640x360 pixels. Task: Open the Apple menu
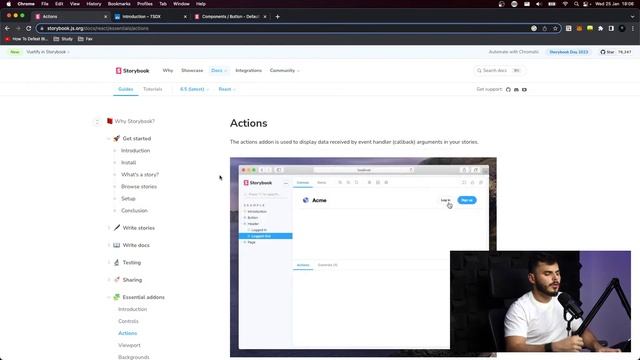[x=9, y=4]
